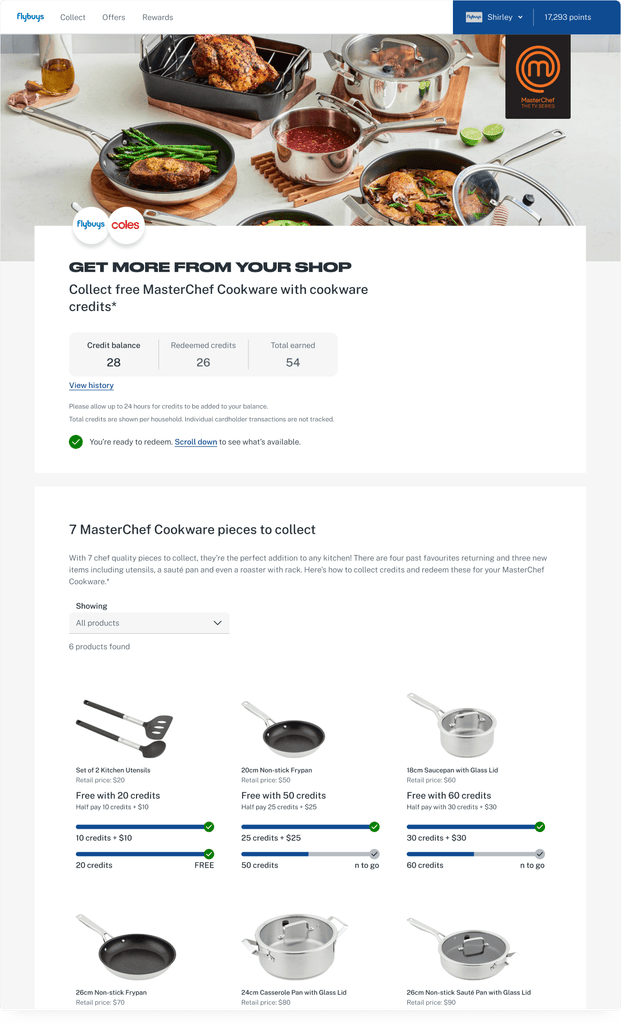621x1024 pixels.
Task: Click the 26cm Non-stick Frypan product image
Action: point(127,946)
